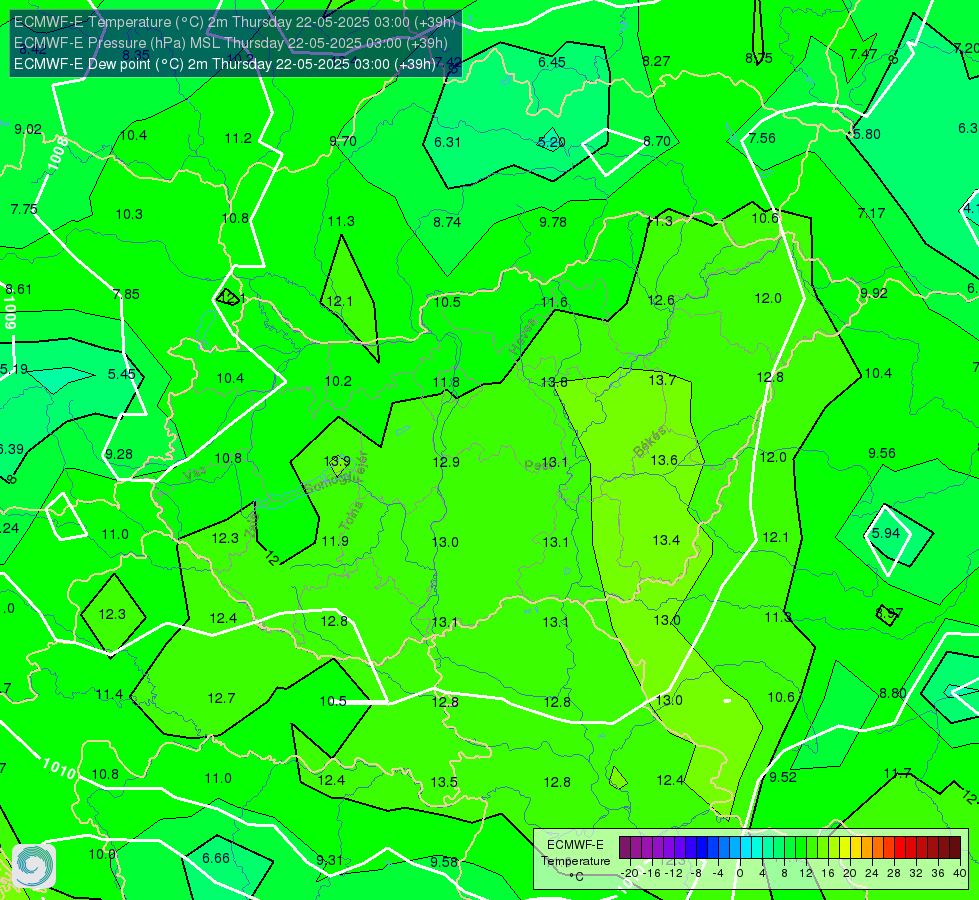The height and width of the screenshot is (900, 979).
Task: Click the 9.52 temperature value
Action: [x=782, y=777]
